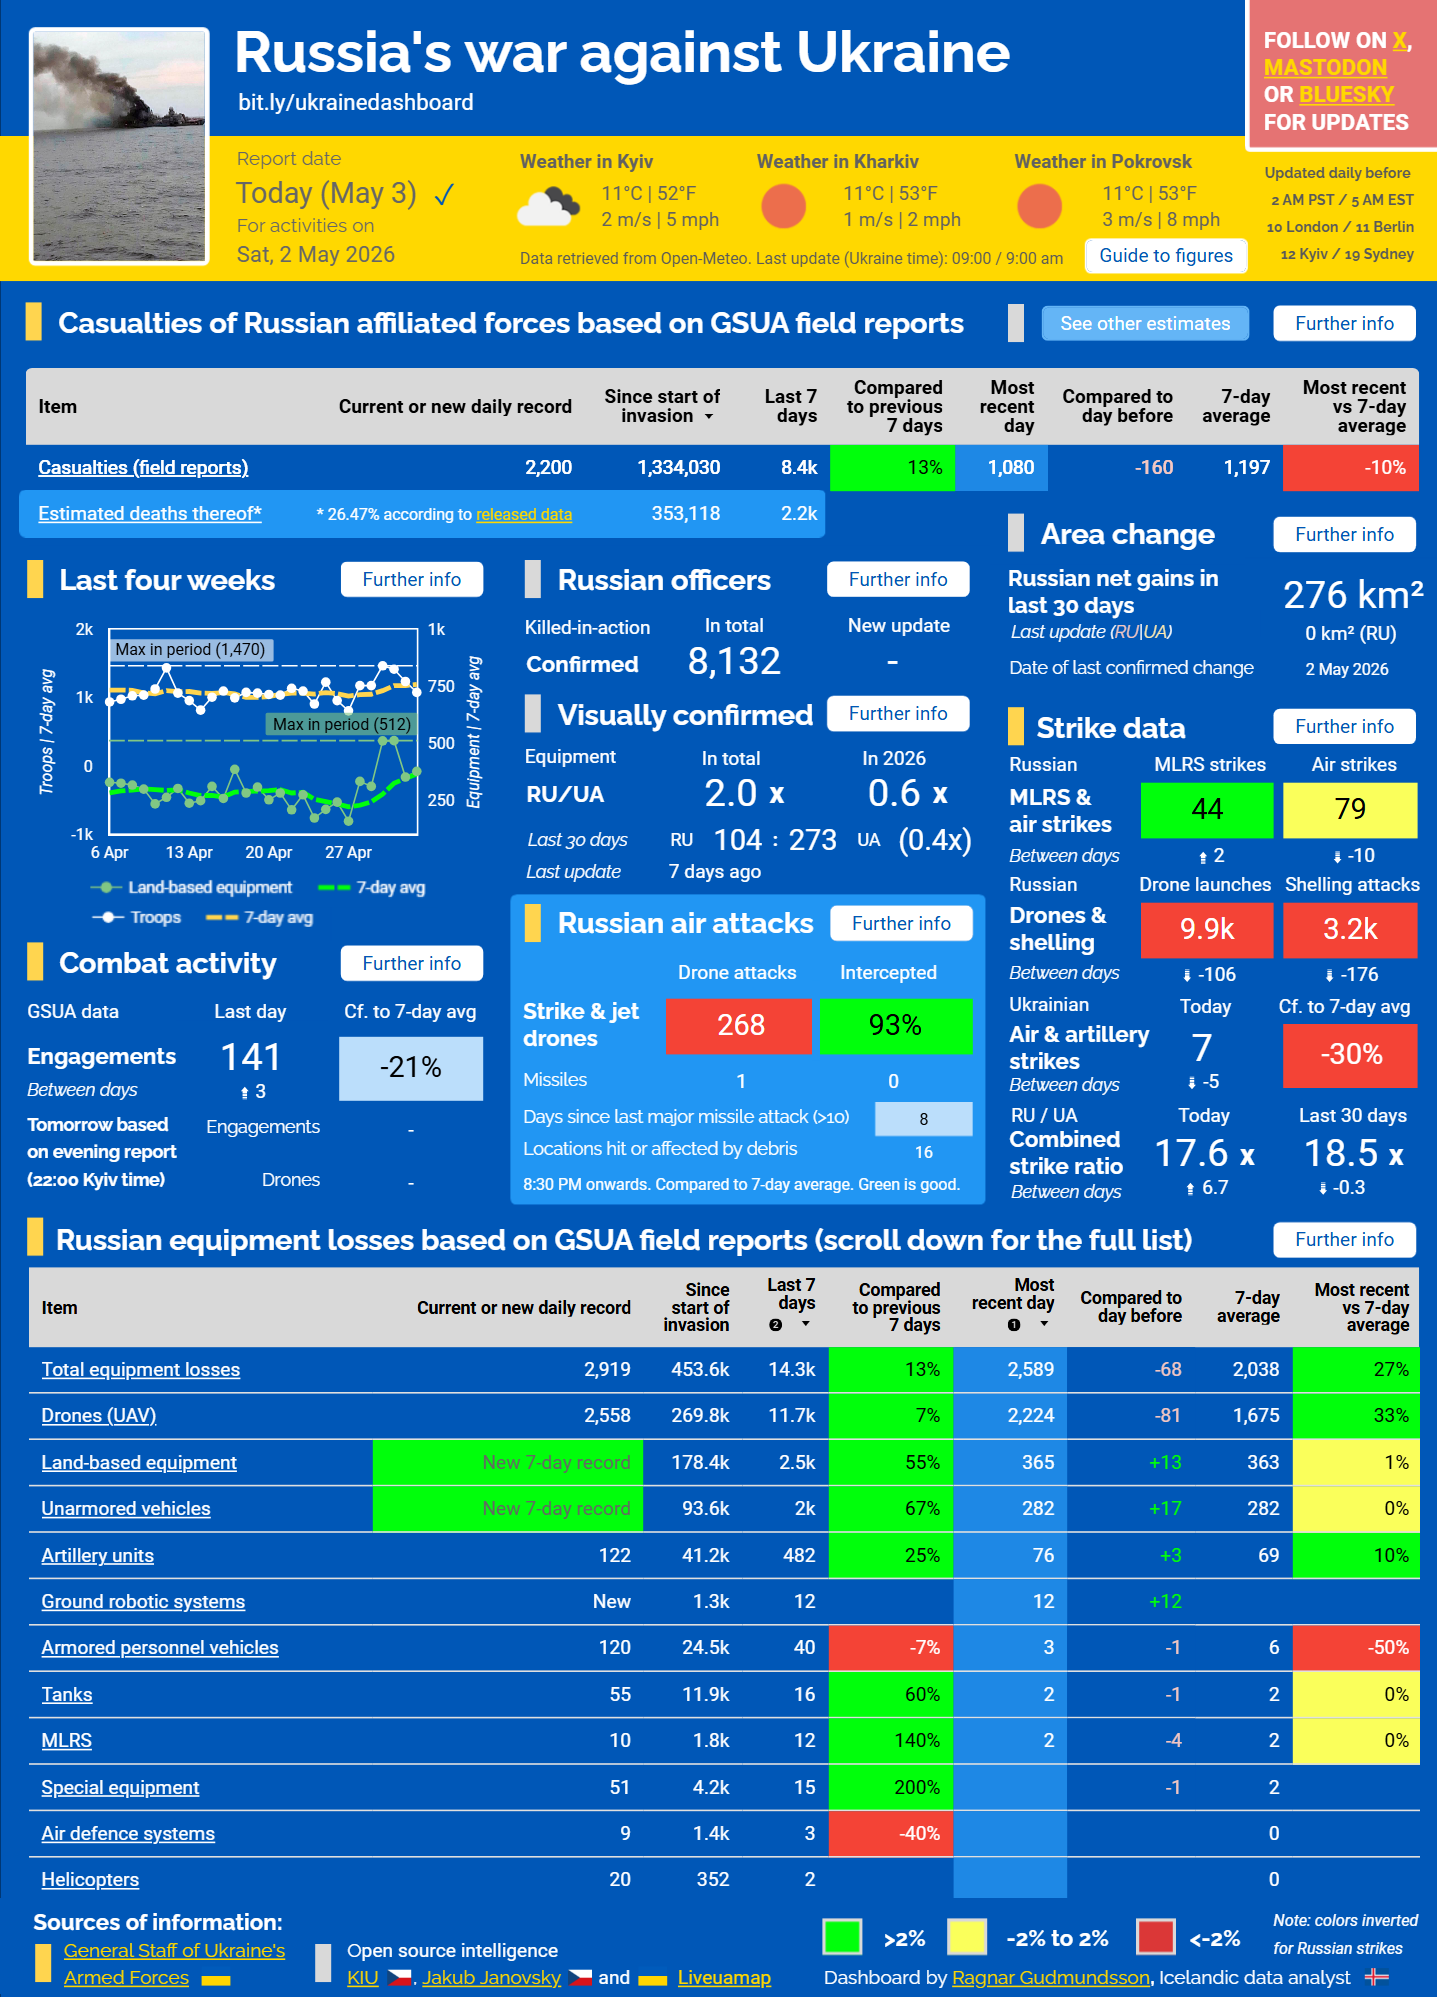Click the burning ship thumbnail photo
The image size is (1437, 1997).
pos(120,146)
